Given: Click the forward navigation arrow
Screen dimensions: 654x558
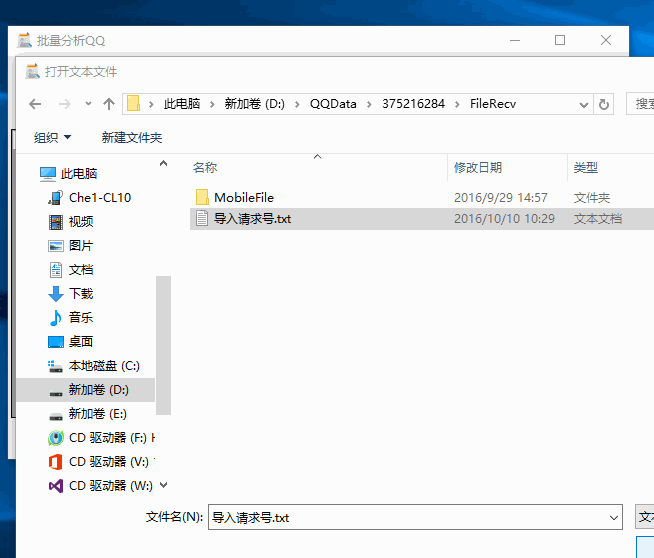Looking at the screenshot, I should [65, 104].
